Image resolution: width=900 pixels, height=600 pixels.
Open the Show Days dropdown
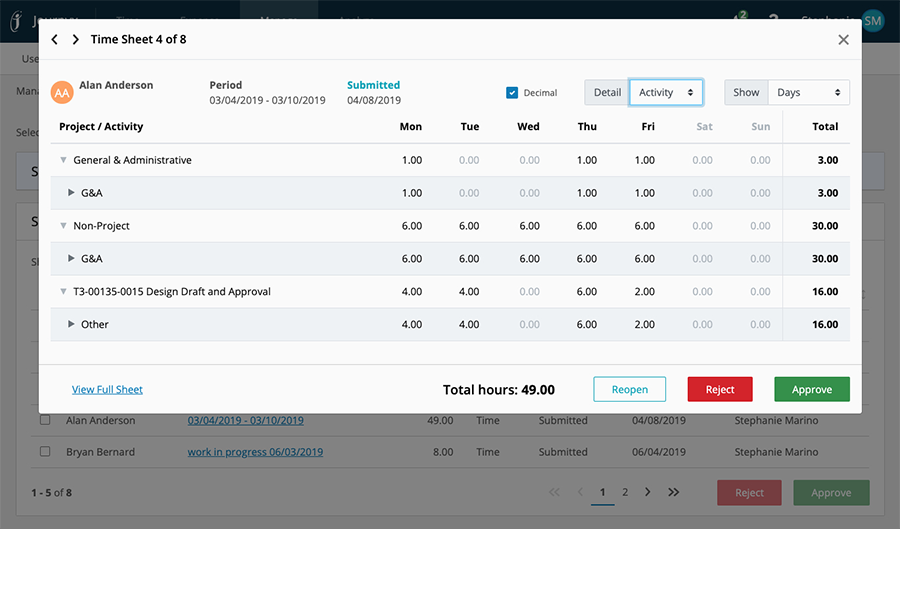(808, 93)
